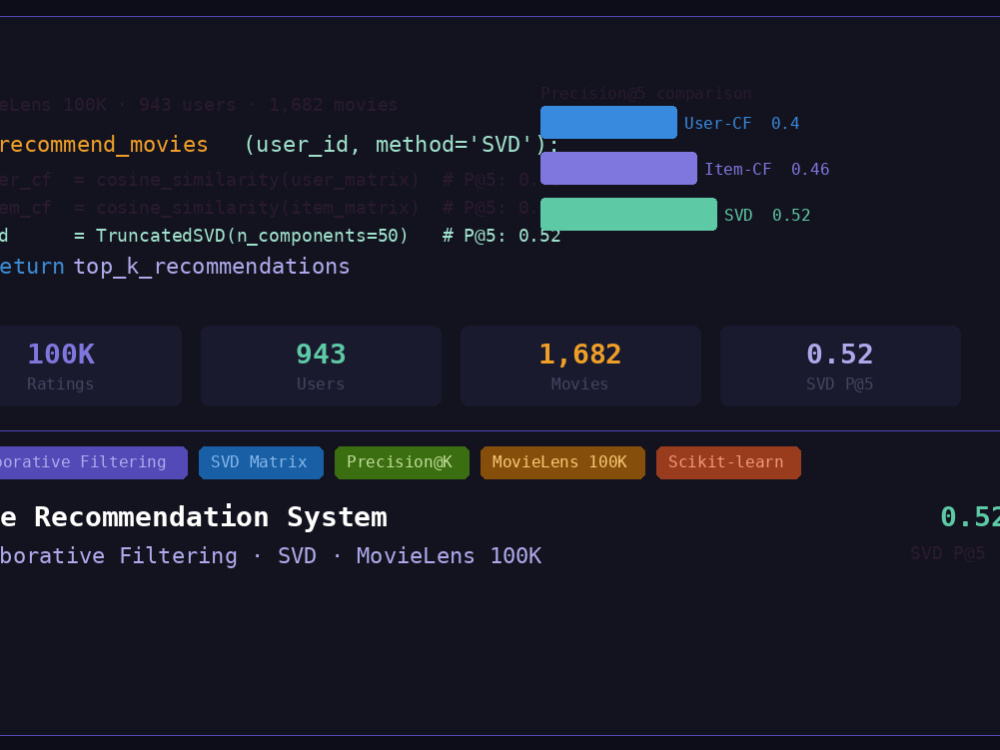Click the '943 users · 1,682 movies' subtitle
1000x750 pixels.
tap(268, 105)
